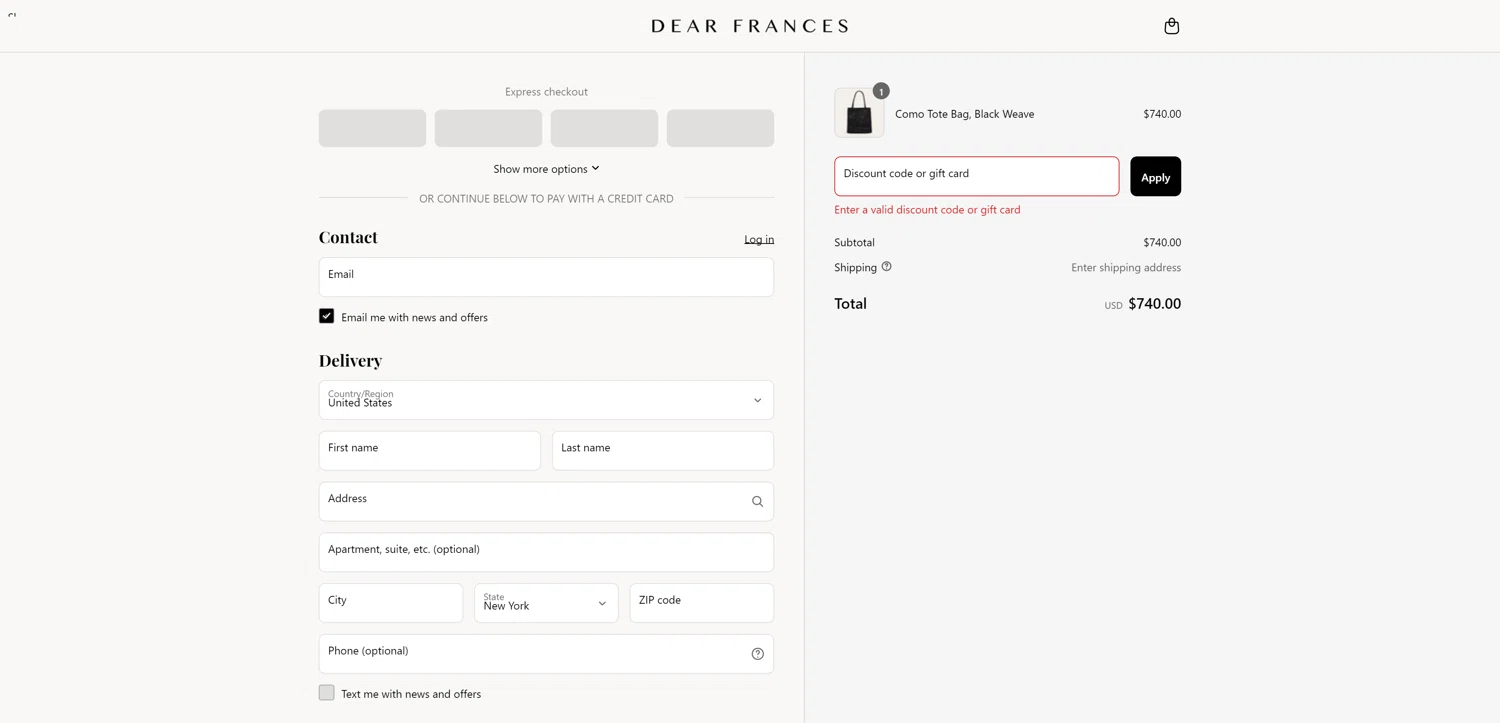Viewport: 1500px width, 723px height.
Task: Open the shopping bag cart icon
Action: pyautogui.click(x=1171, y=26)
